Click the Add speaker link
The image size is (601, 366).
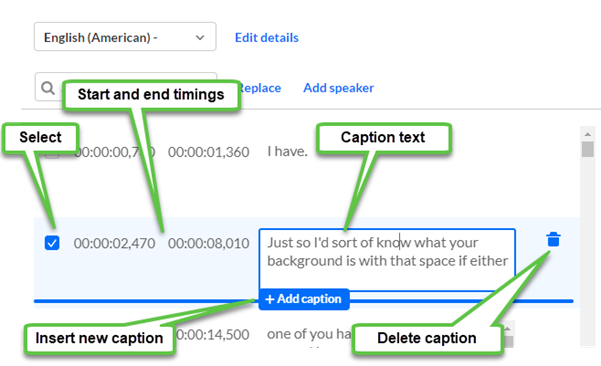[338, 88]
